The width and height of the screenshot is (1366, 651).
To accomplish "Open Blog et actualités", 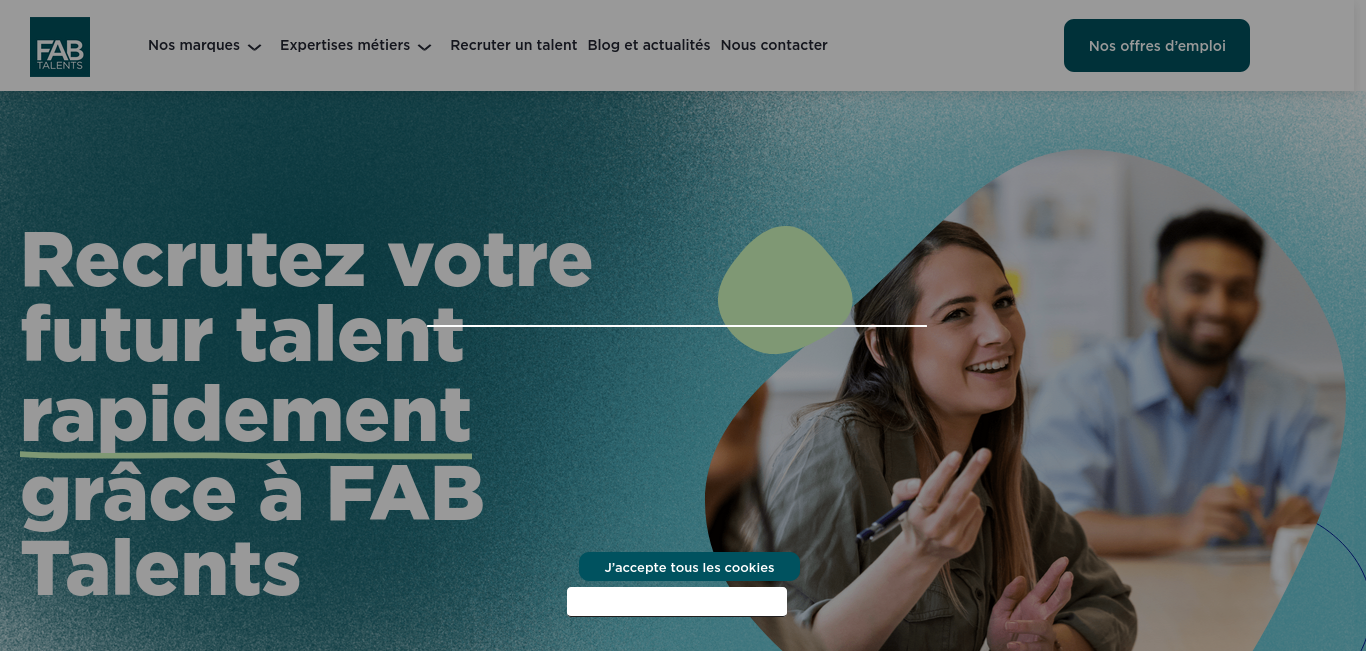I will (x=649, y=45).
